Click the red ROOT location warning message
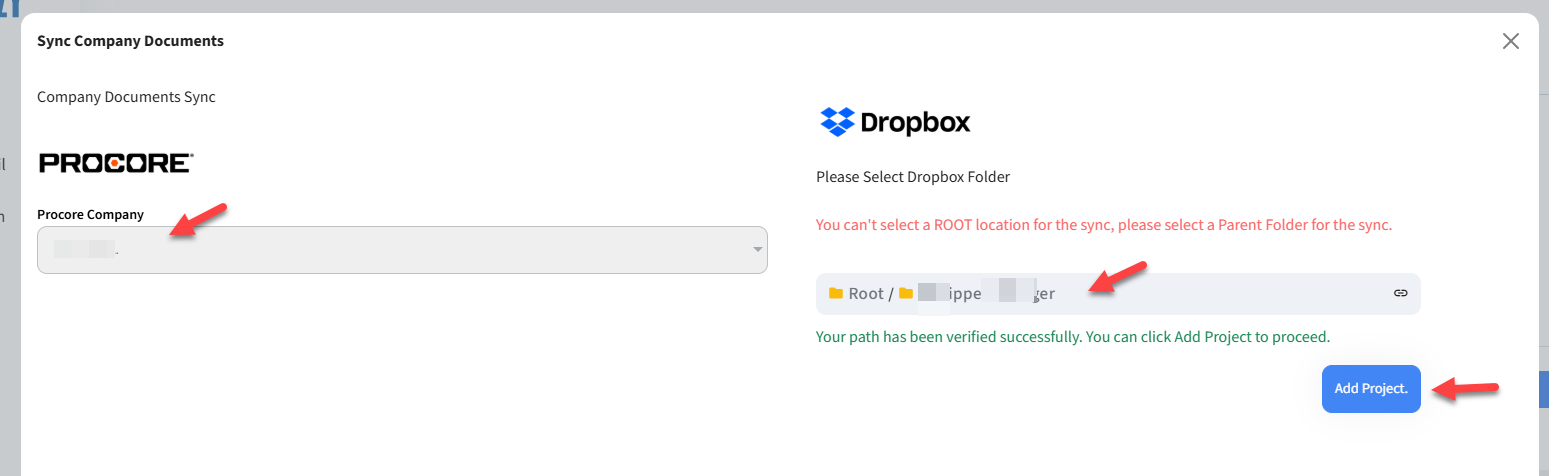 pyautogui.click(x=1103, y=225)
